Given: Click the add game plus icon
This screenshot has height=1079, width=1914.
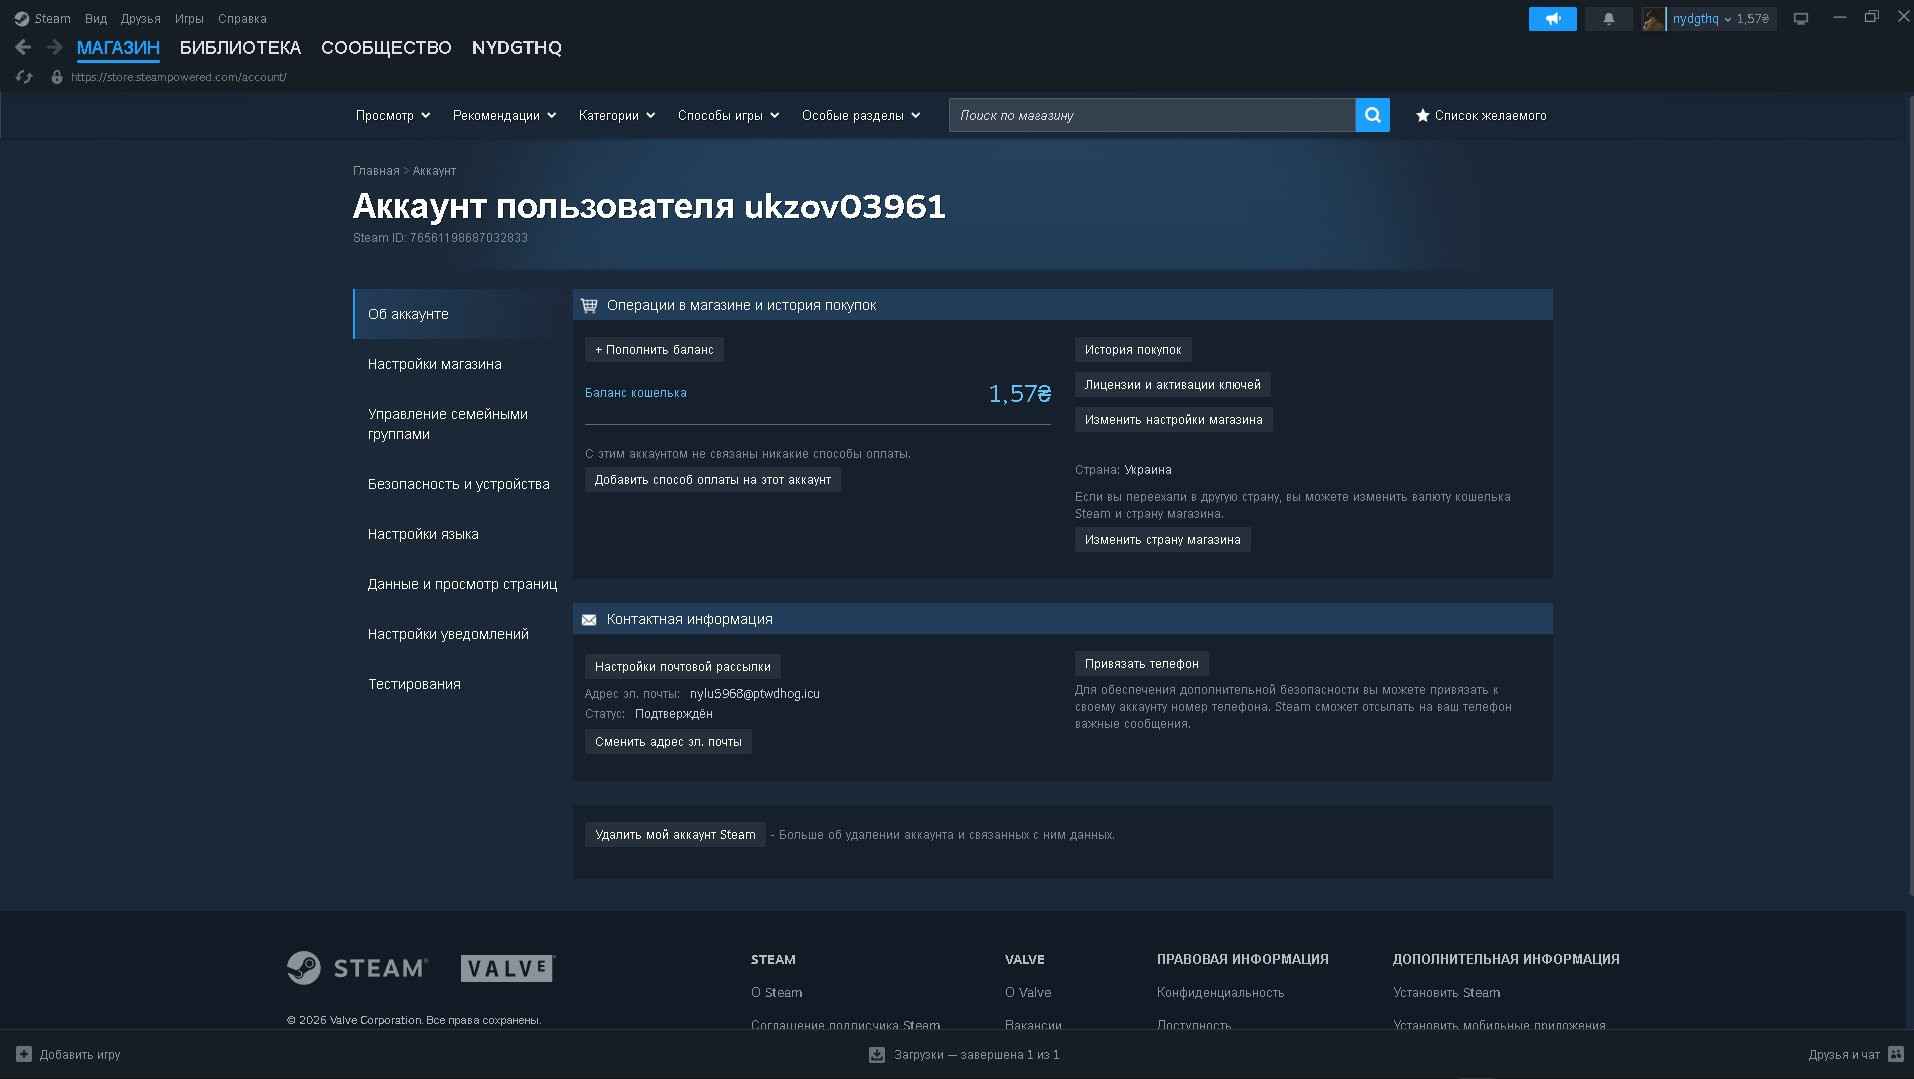Looking at the screenshot, I should point(24,1054).
